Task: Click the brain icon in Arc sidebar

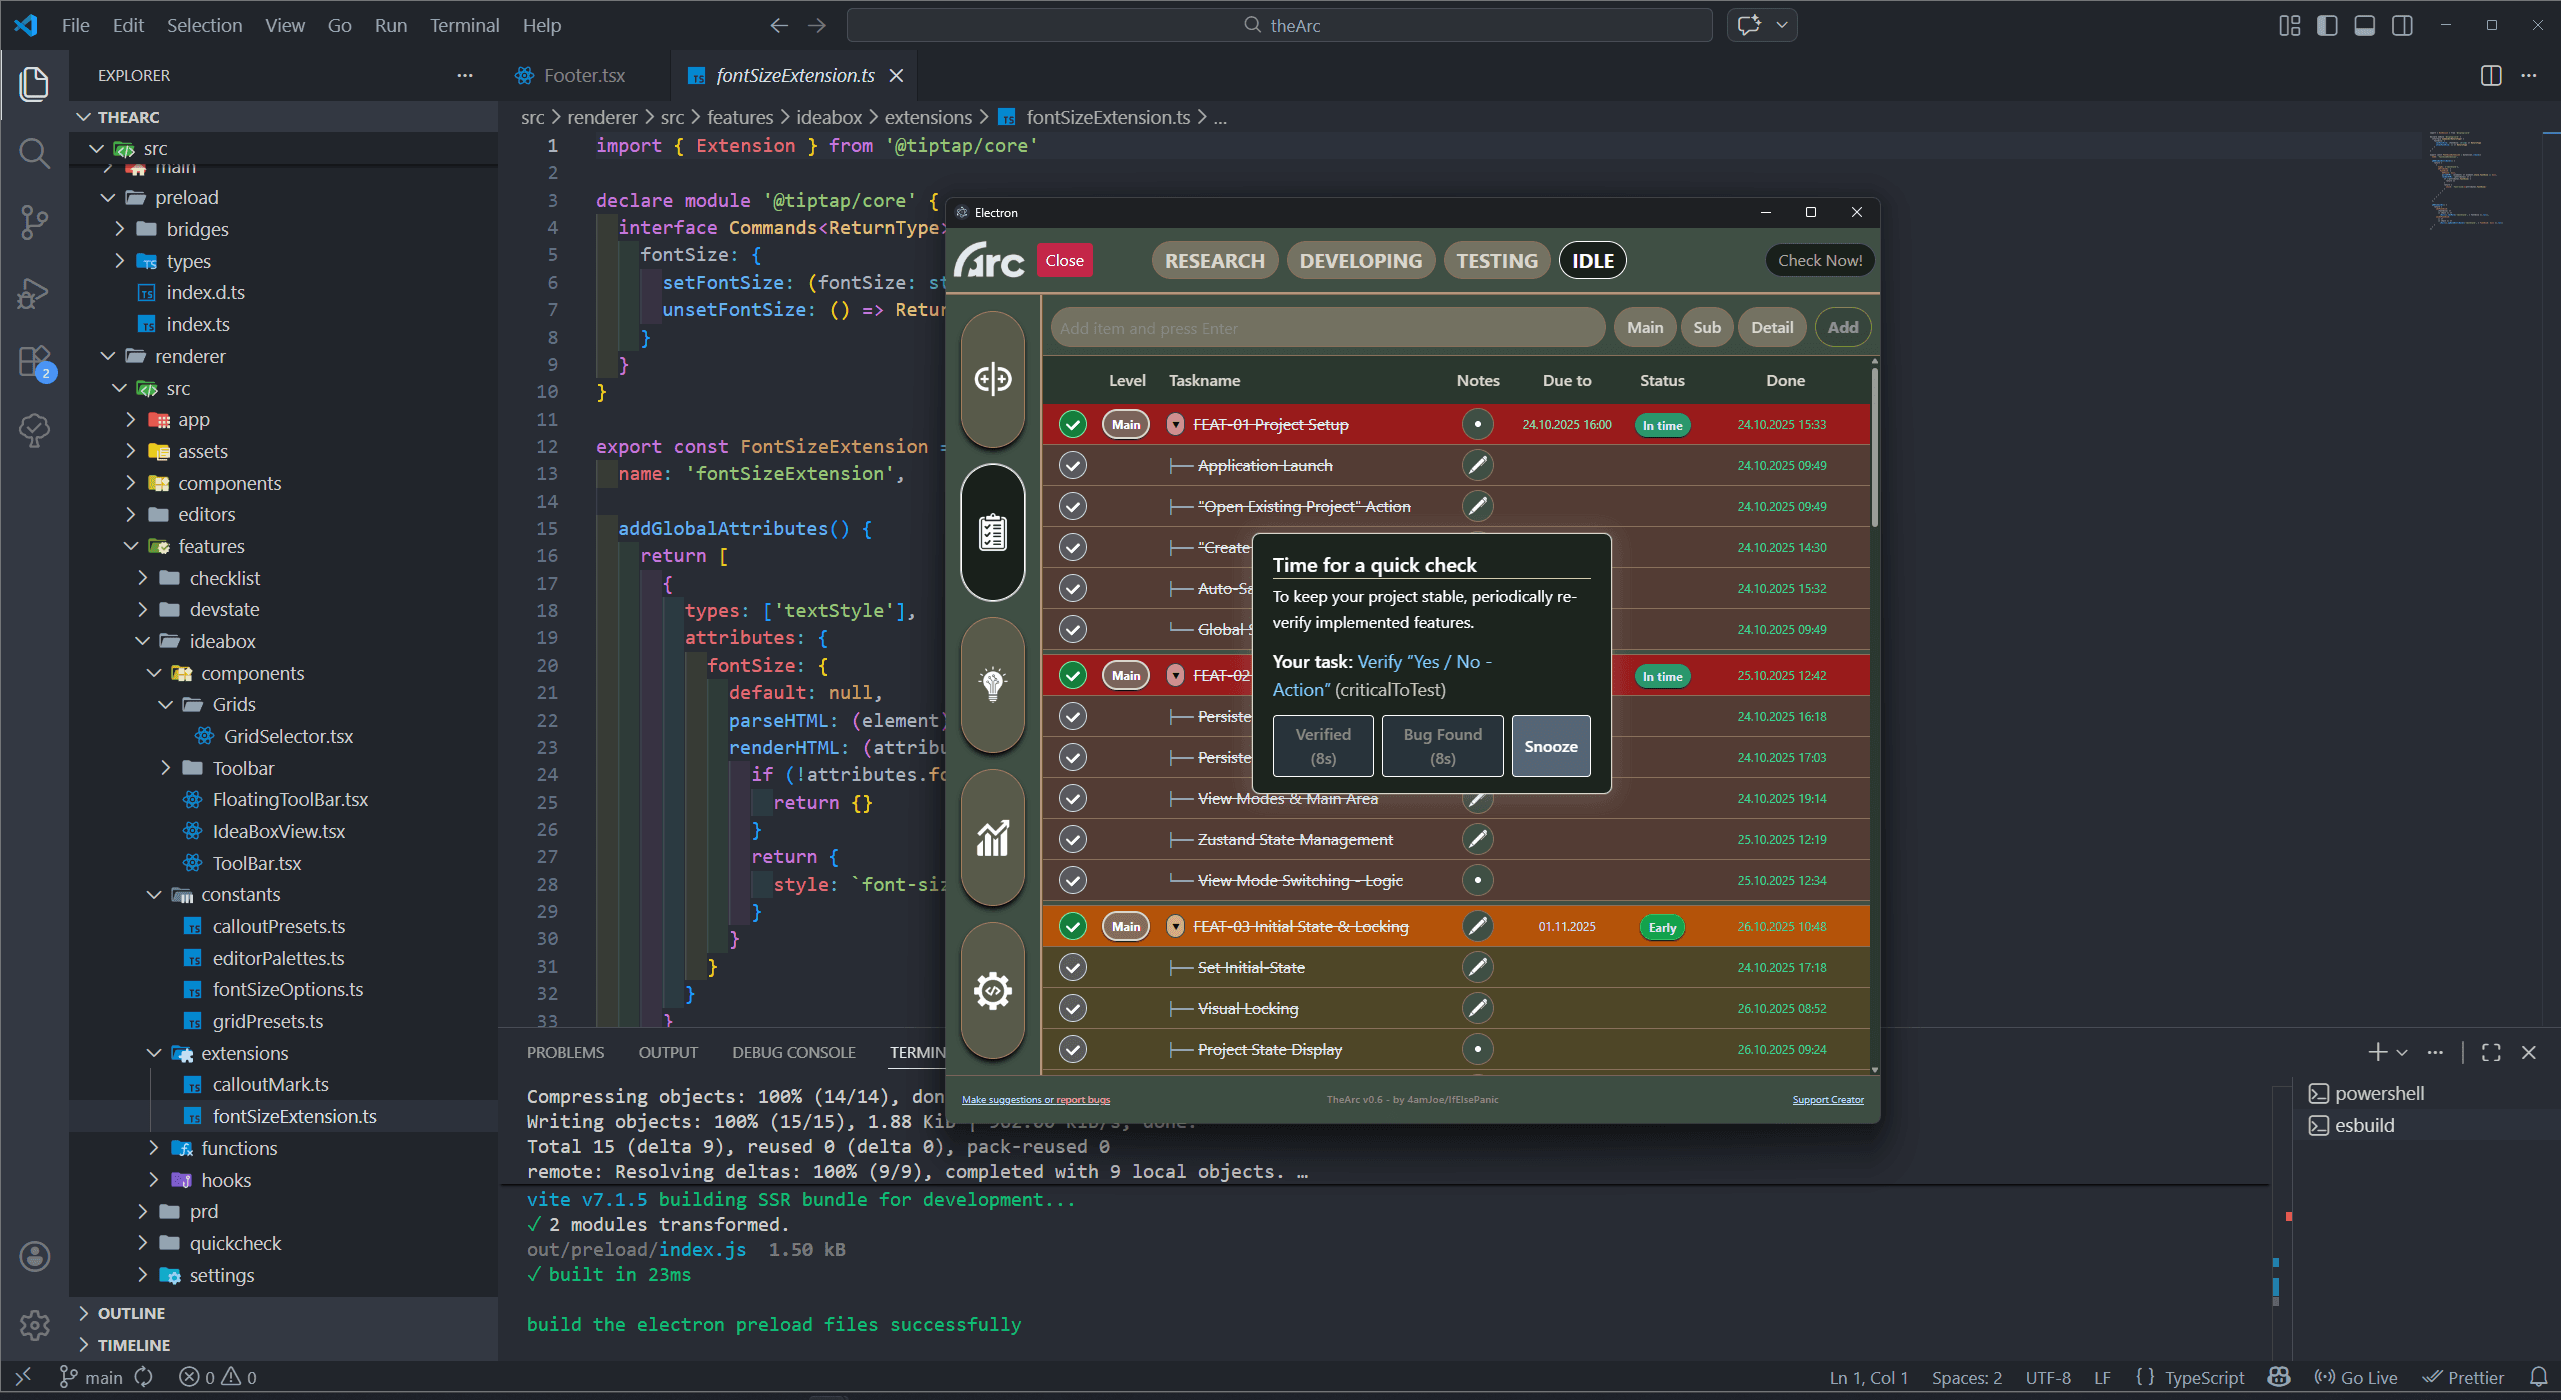Action: (992, 379)
